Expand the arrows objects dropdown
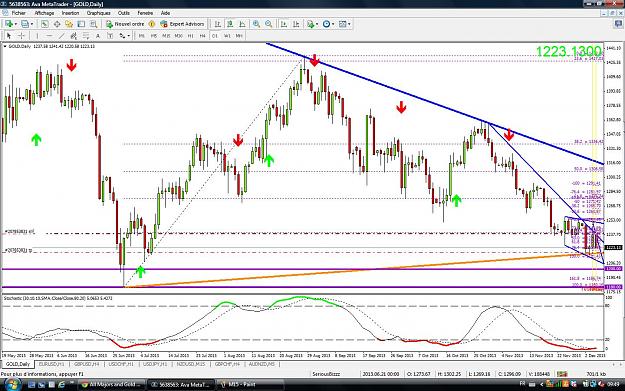625x391 pixels. (129, 36)
